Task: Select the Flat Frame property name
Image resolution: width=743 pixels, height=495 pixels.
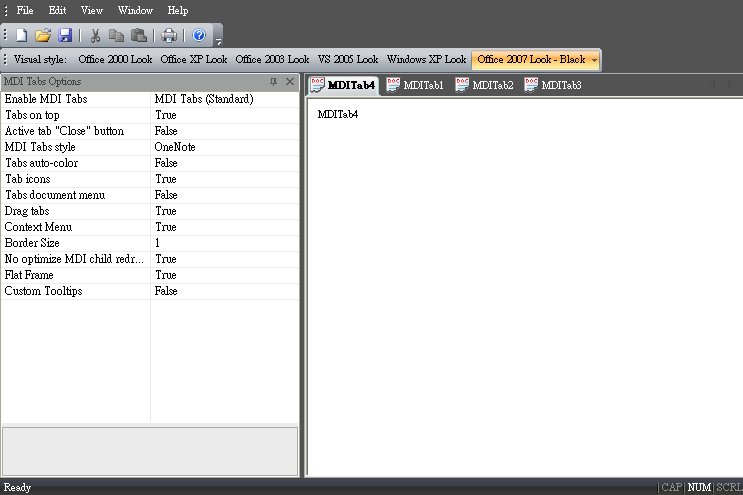Action: click(28, 275)
